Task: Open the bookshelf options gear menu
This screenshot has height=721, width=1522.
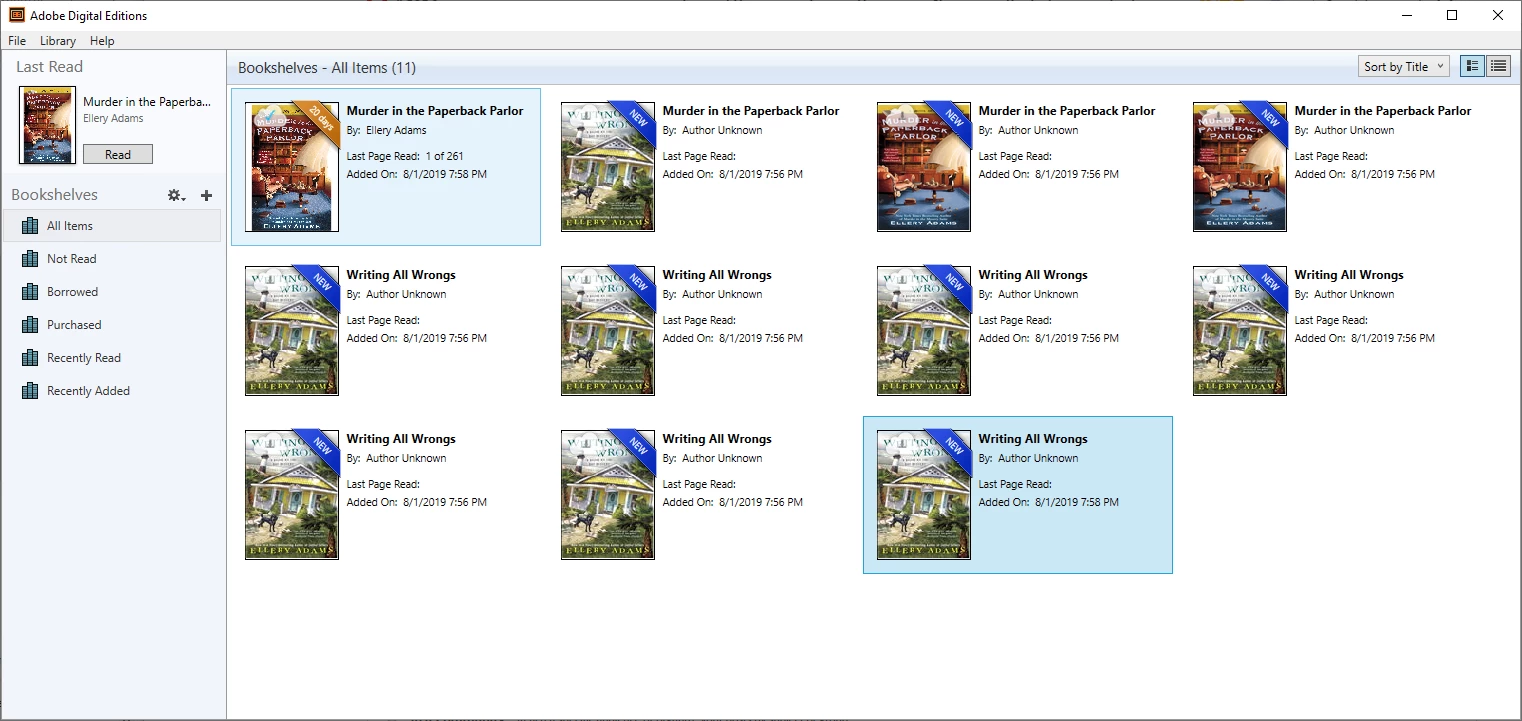Action: click(176, 196)
